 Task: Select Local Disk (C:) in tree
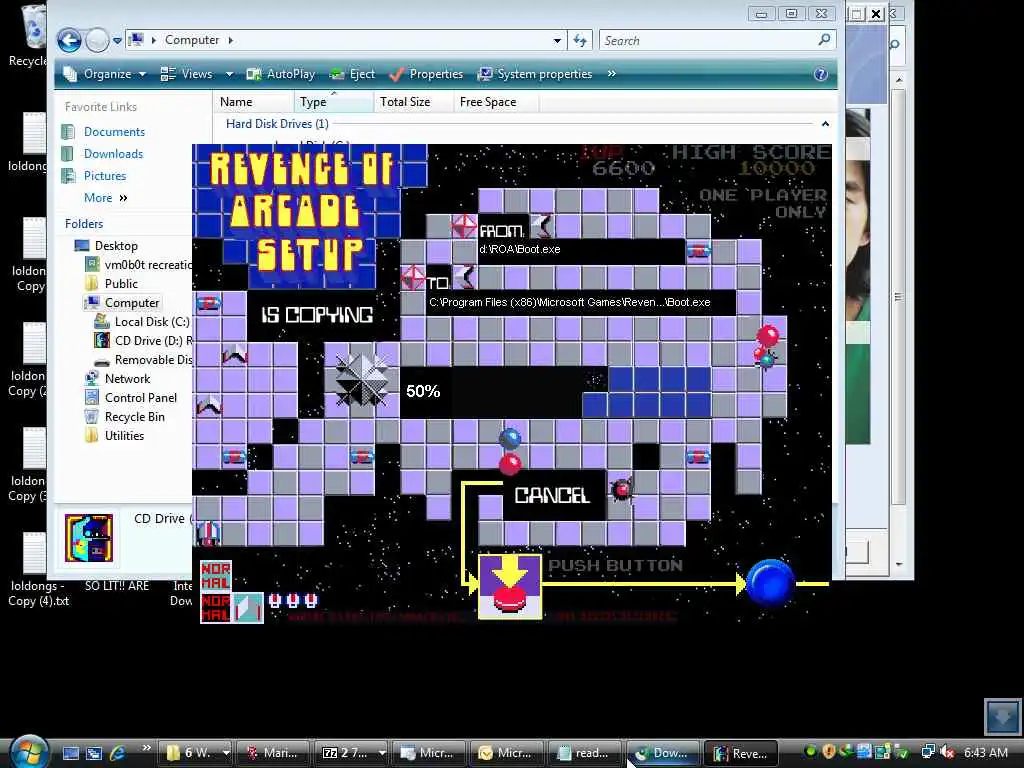142,321
